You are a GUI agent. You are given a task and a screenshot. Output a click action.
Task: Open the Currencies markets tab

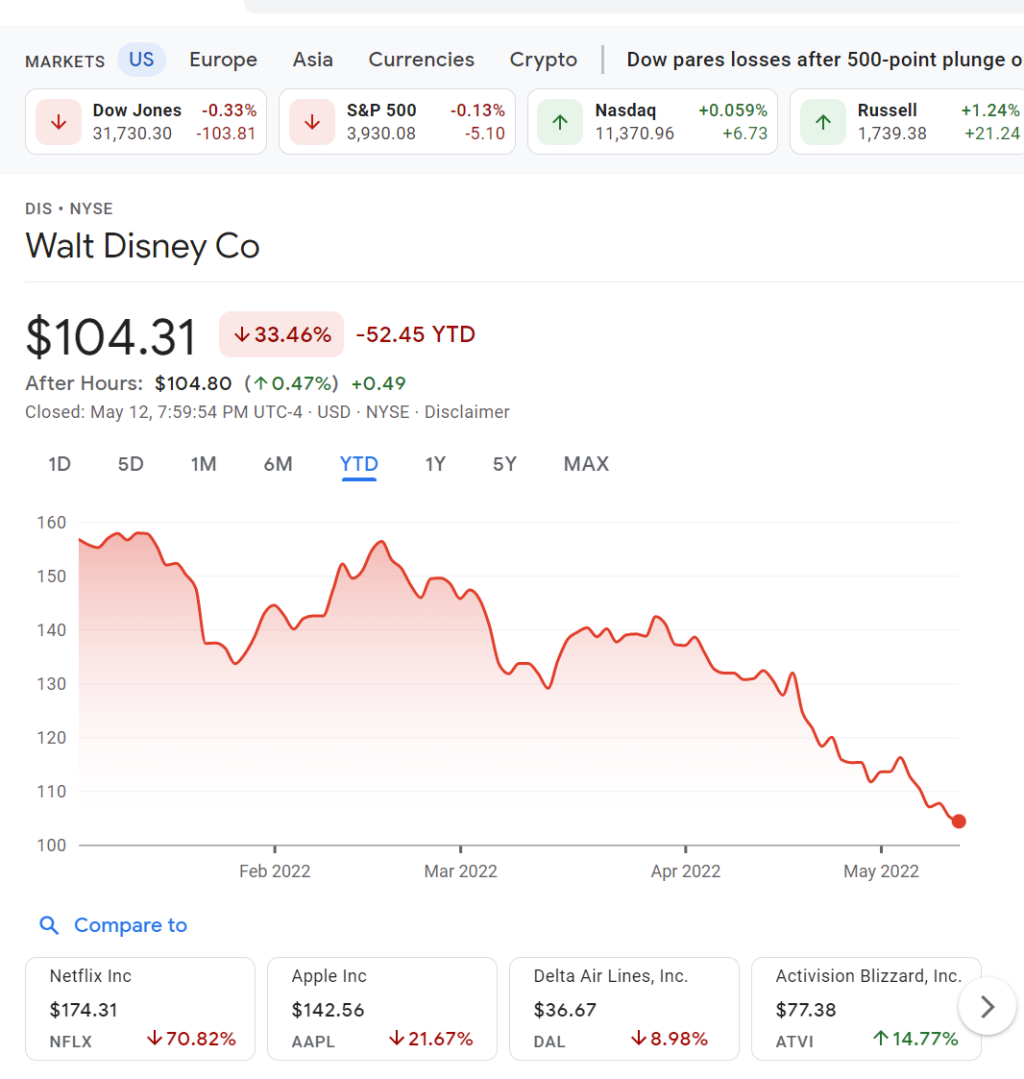[421, 60]
